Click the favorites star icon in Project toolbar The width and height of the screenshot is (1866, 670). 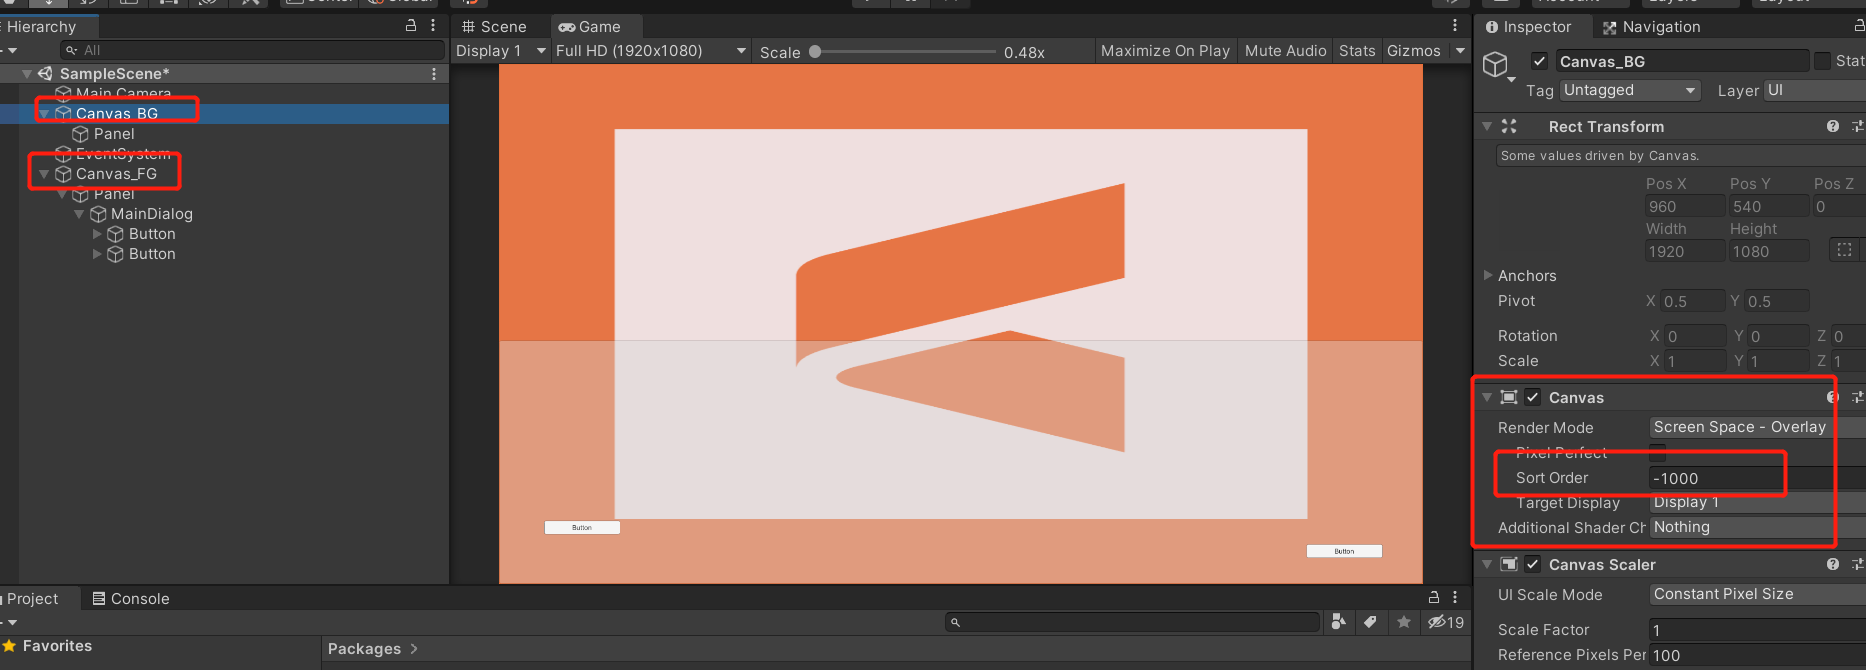coord(1404,622)
